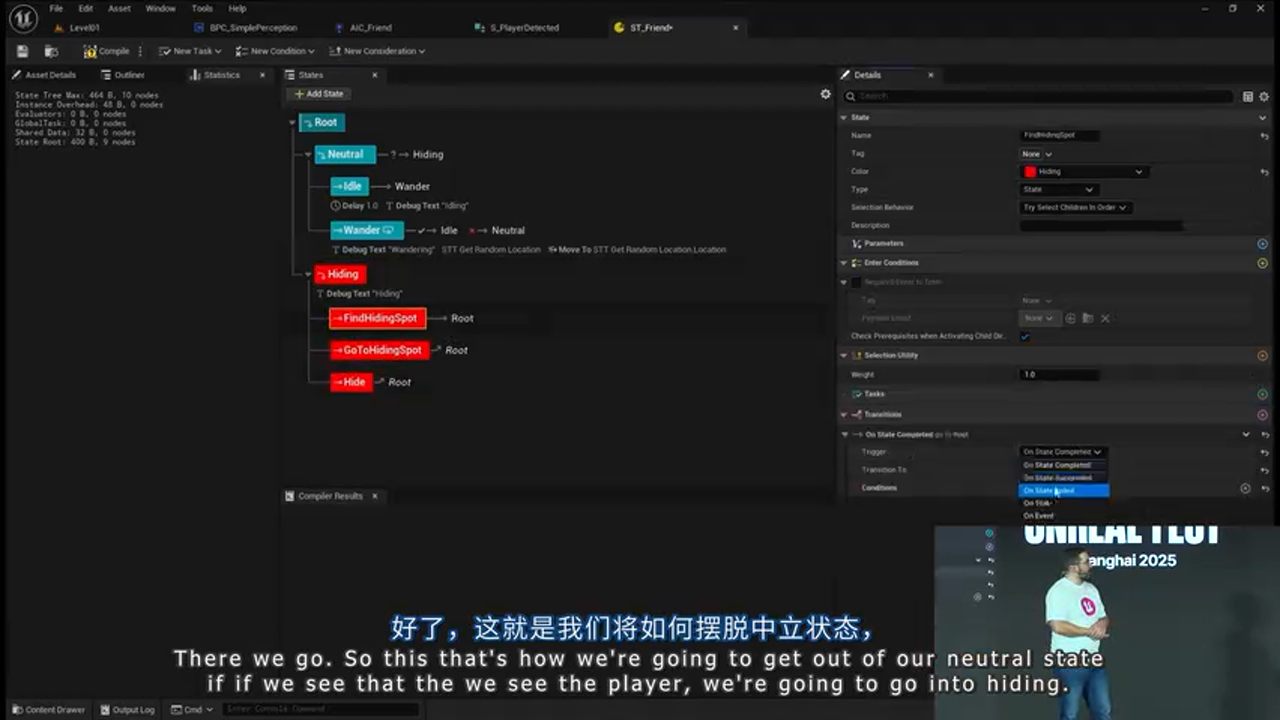Click the Add State button
This screenshot has width=1280, height=720.
[318, 93]
